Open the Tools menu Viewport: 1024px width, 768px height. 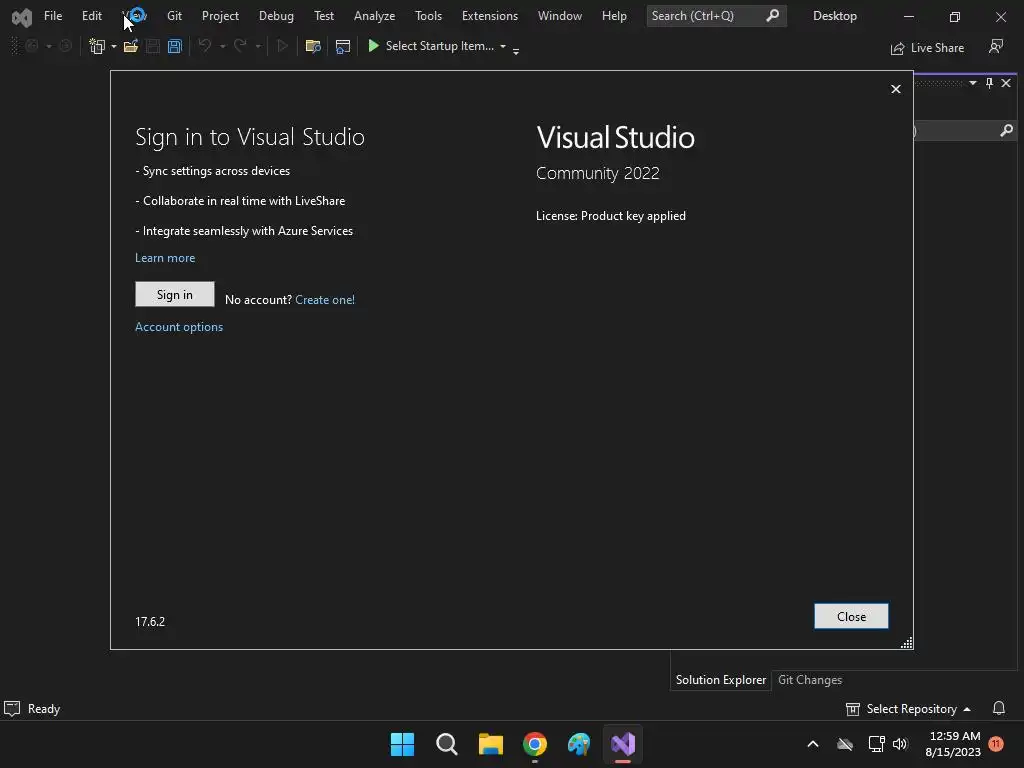(x=428, y=16)
